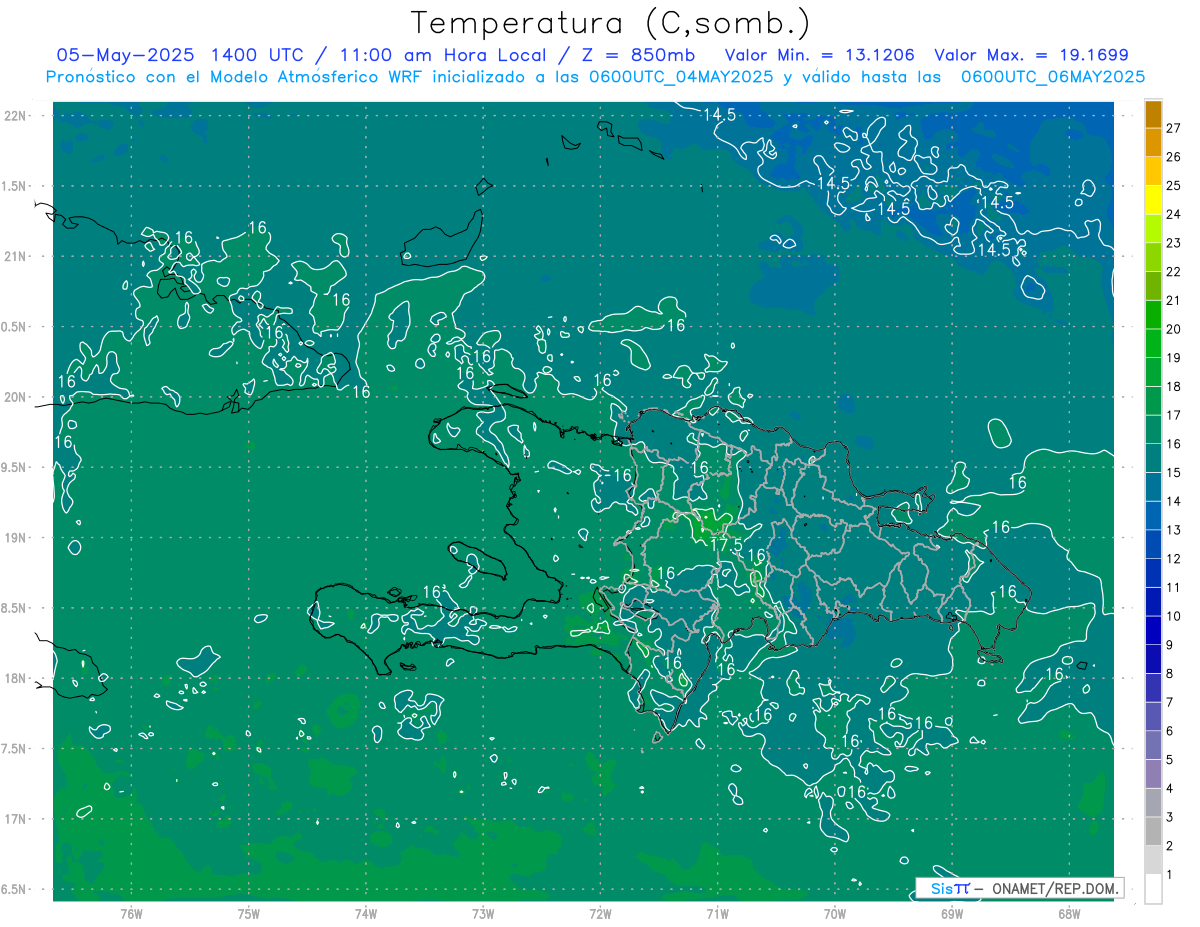Click the '21N' latitude axis label

15,257
